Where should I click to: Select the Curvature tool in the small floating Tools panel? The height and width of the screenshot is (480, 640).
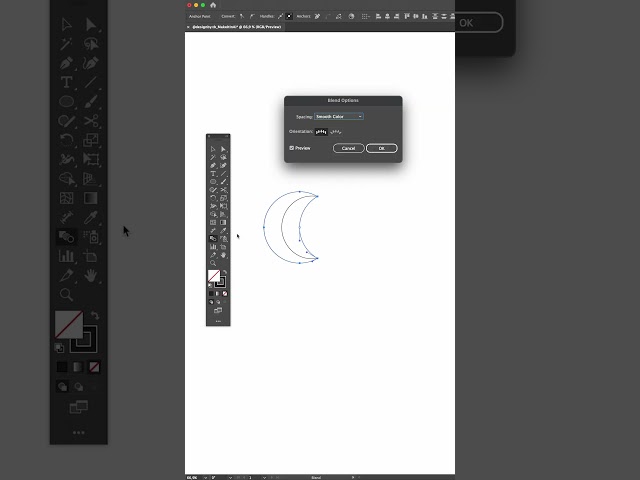(223, 165)
